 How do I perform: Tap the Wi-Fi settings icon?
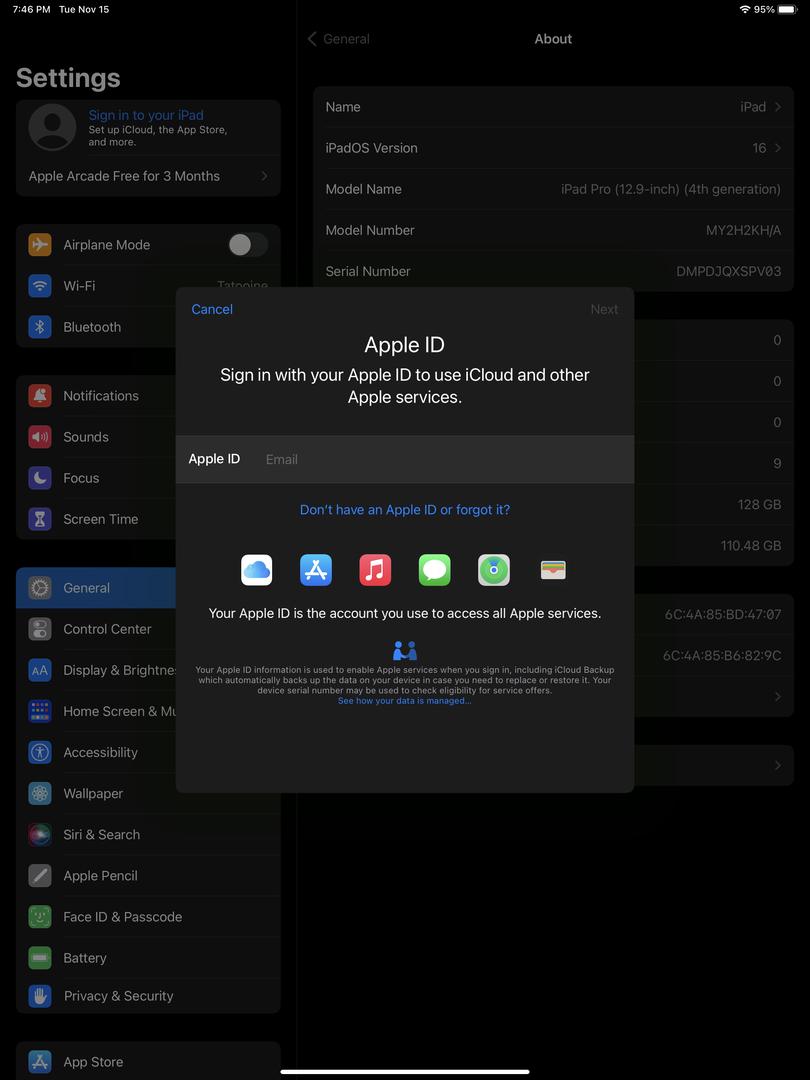tap(40, 286)
